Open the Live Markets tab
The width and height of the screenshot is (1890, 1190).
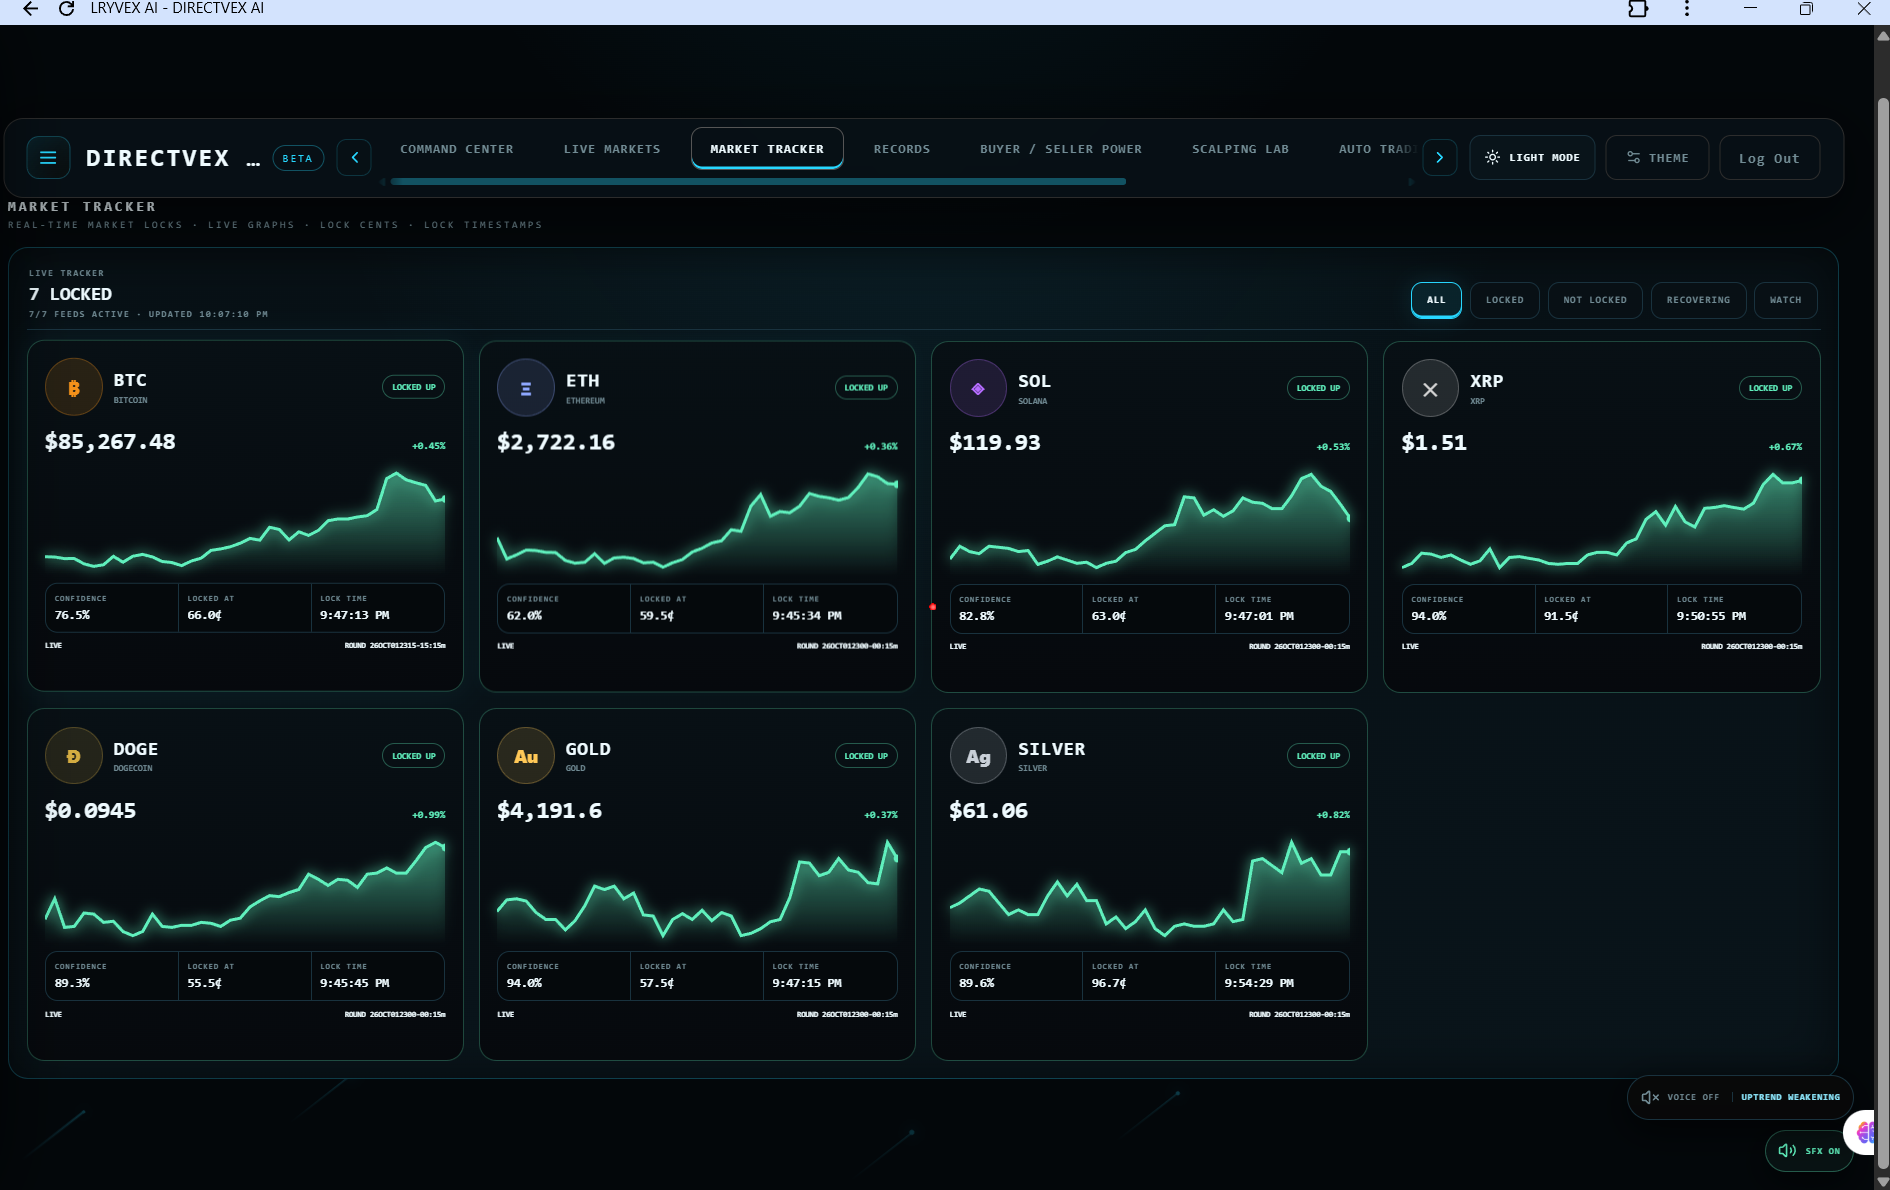point(612,149)
